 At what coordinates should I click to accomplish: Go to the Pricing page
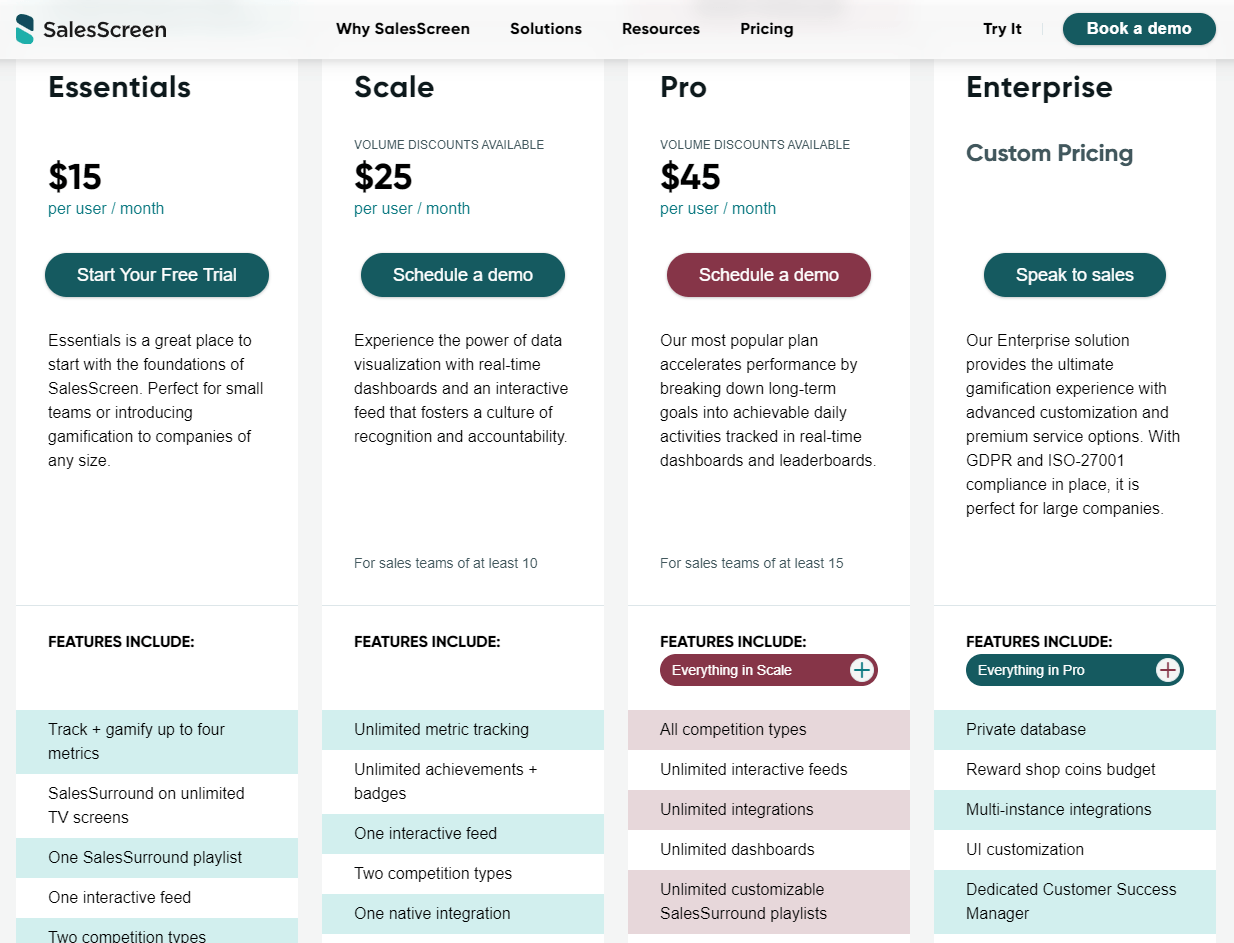[767, 29]
